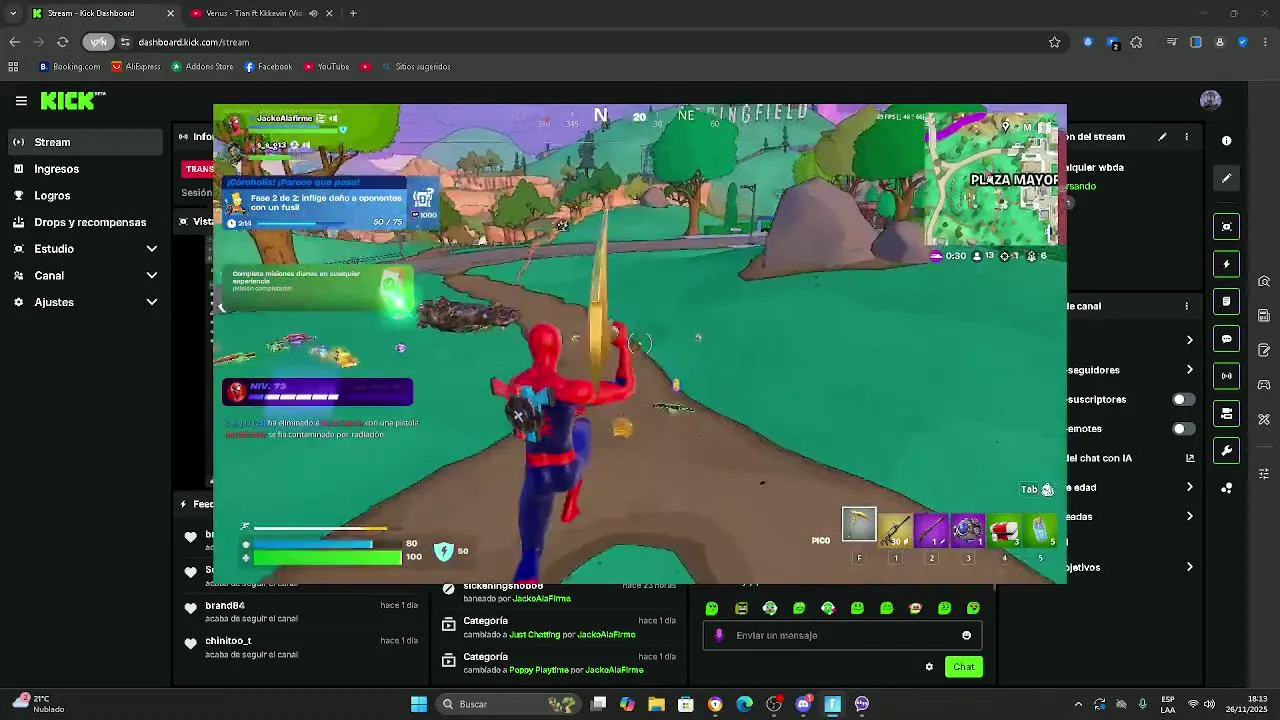Open channel panel three-dot menu
The width and height of the screenshot is (1280, 720).
click(1187, 306)
